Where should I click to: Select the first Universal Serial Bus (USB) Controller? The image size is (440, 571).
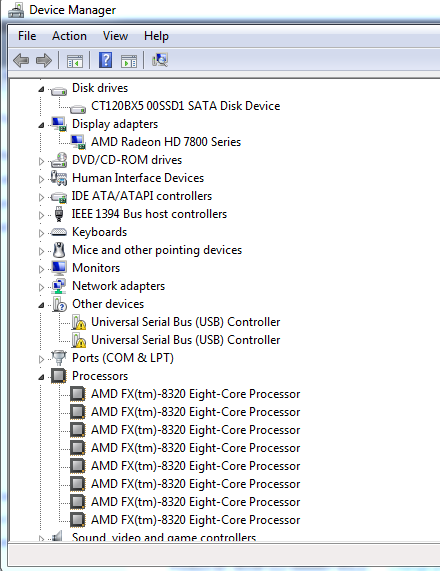pyautogui.click(x=185, y=322)
